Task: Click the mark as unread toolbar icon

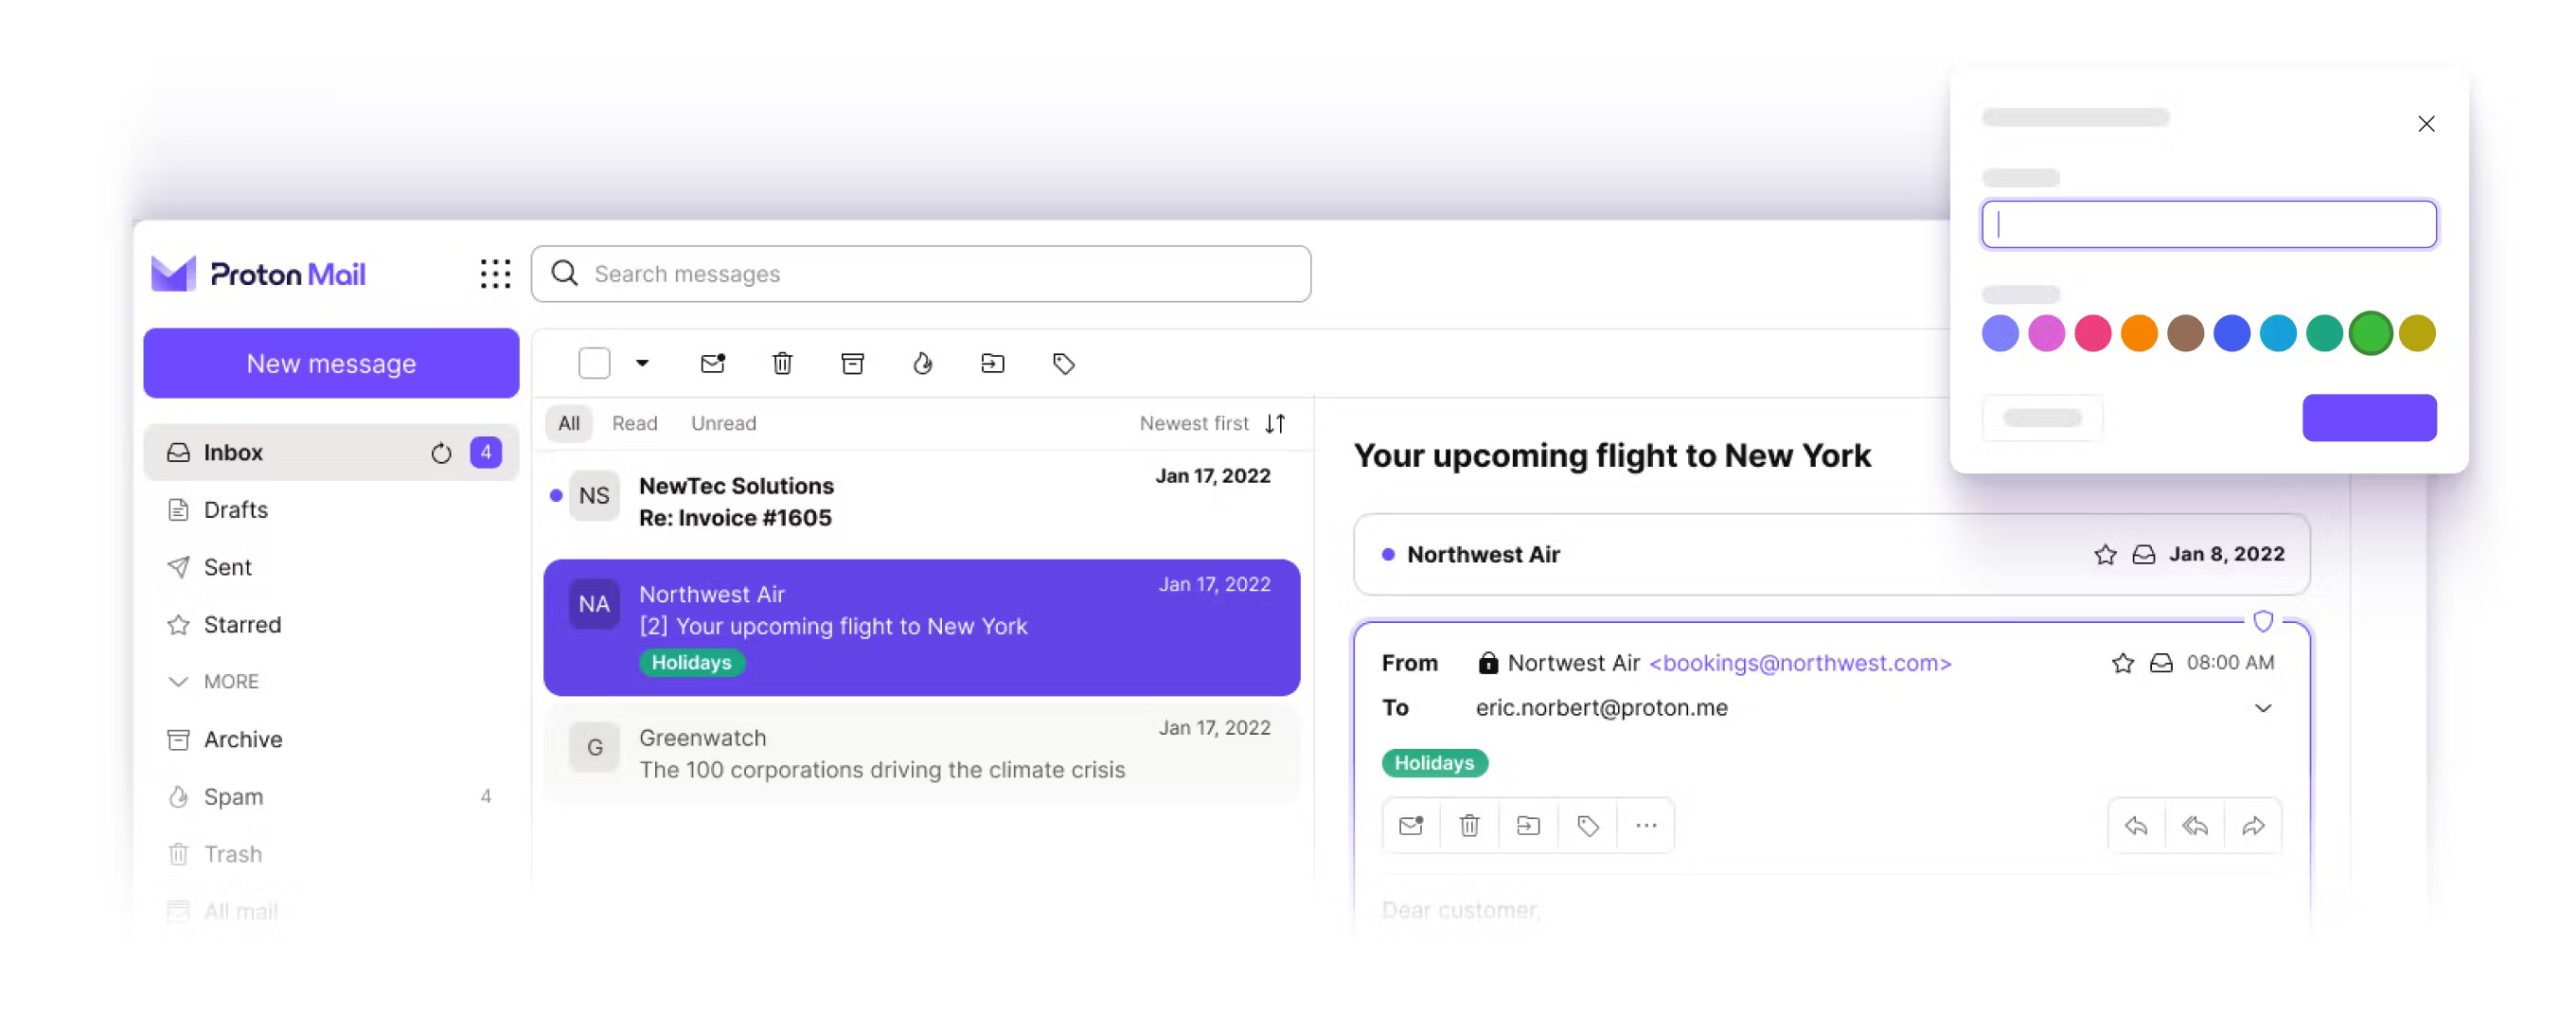Action: pyautogui.click(x=712, y=363)
